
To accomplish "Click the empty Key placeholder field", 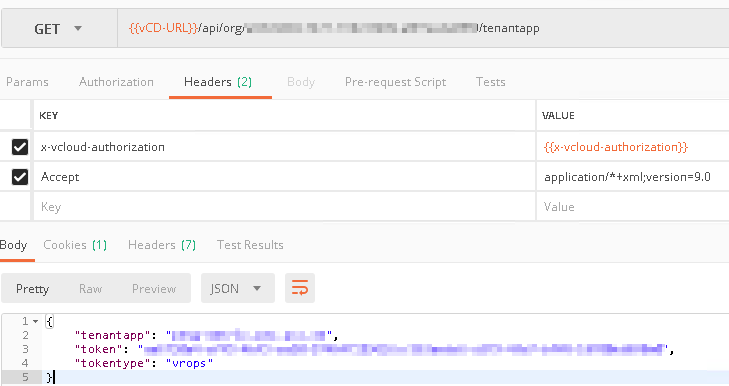I will pos(284,206).
